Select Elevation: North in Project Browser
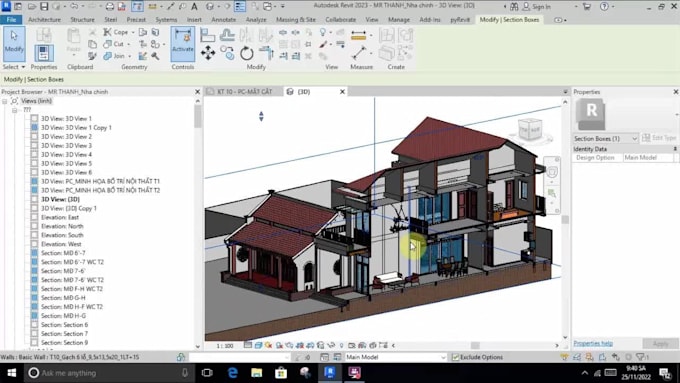The height and width of the screenshot is (383, 680). (x=62, y=226)
